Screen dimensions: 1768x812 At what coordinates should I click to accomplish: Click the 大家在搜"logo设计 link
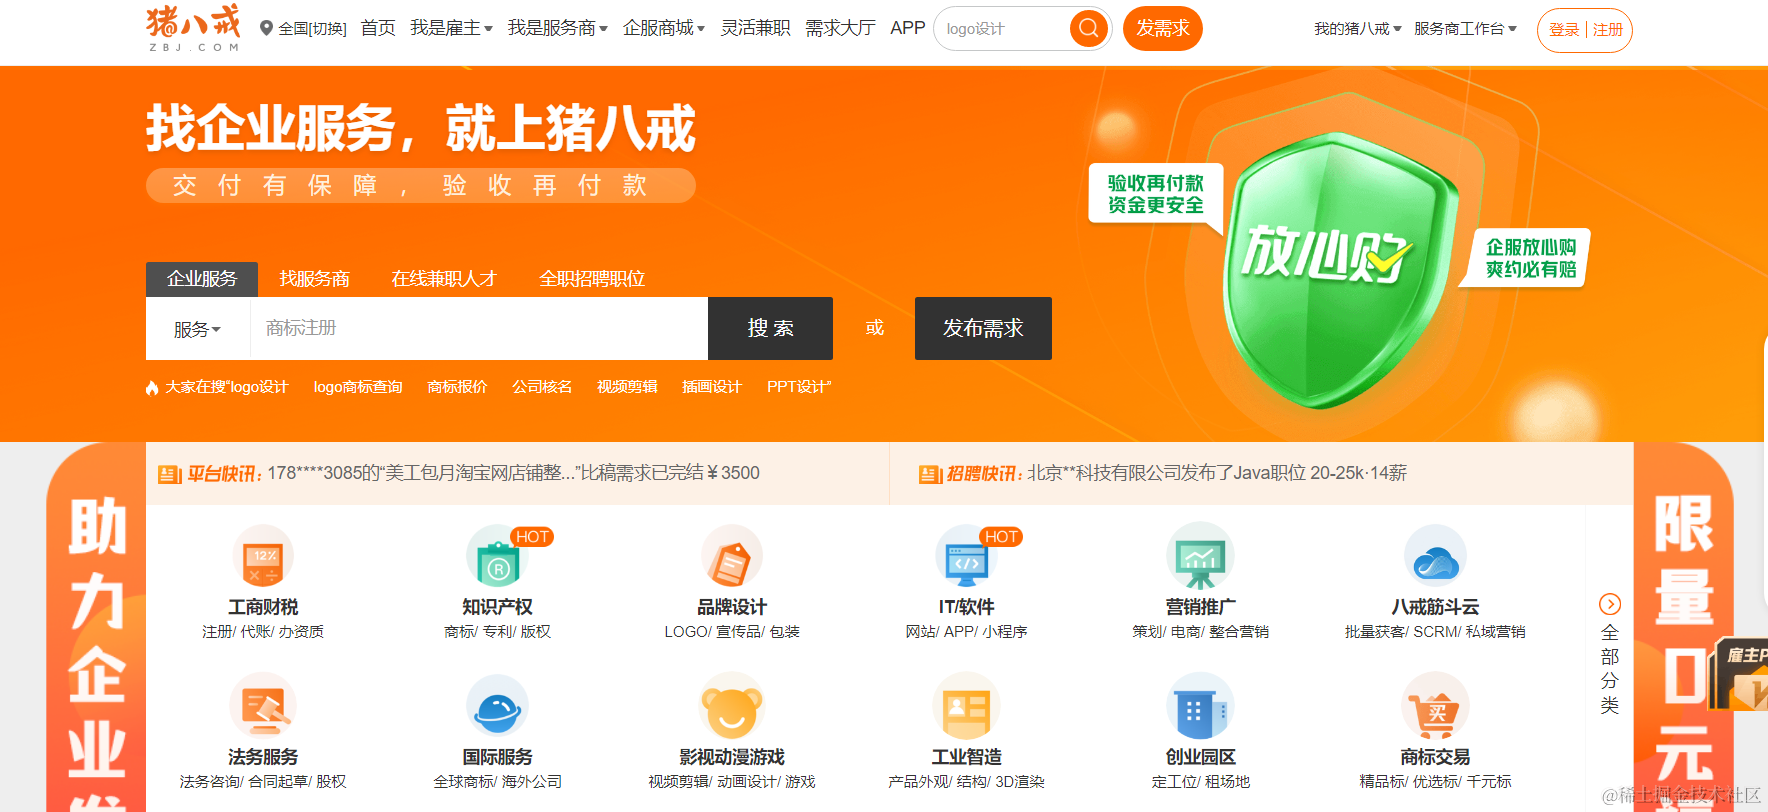(226, 387)
